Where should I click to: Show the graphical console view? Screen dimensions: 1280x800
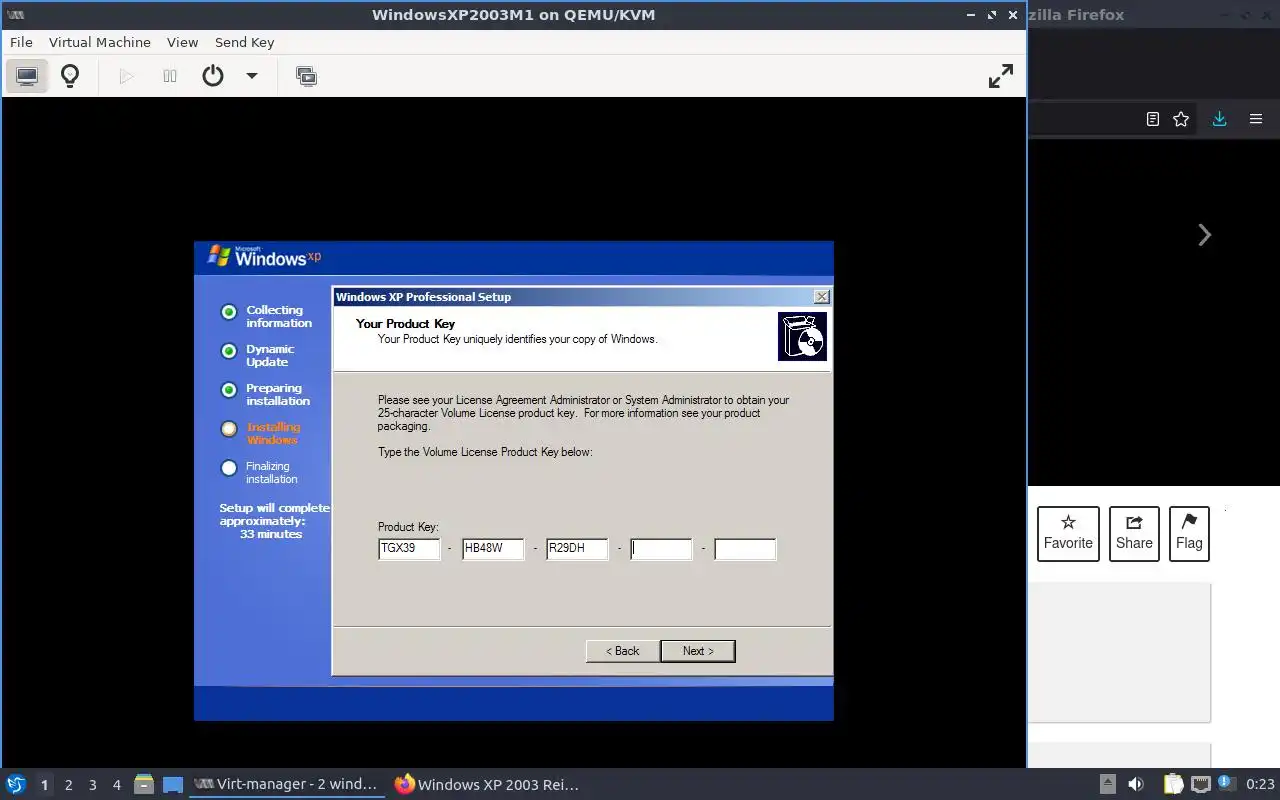[27, 76]
